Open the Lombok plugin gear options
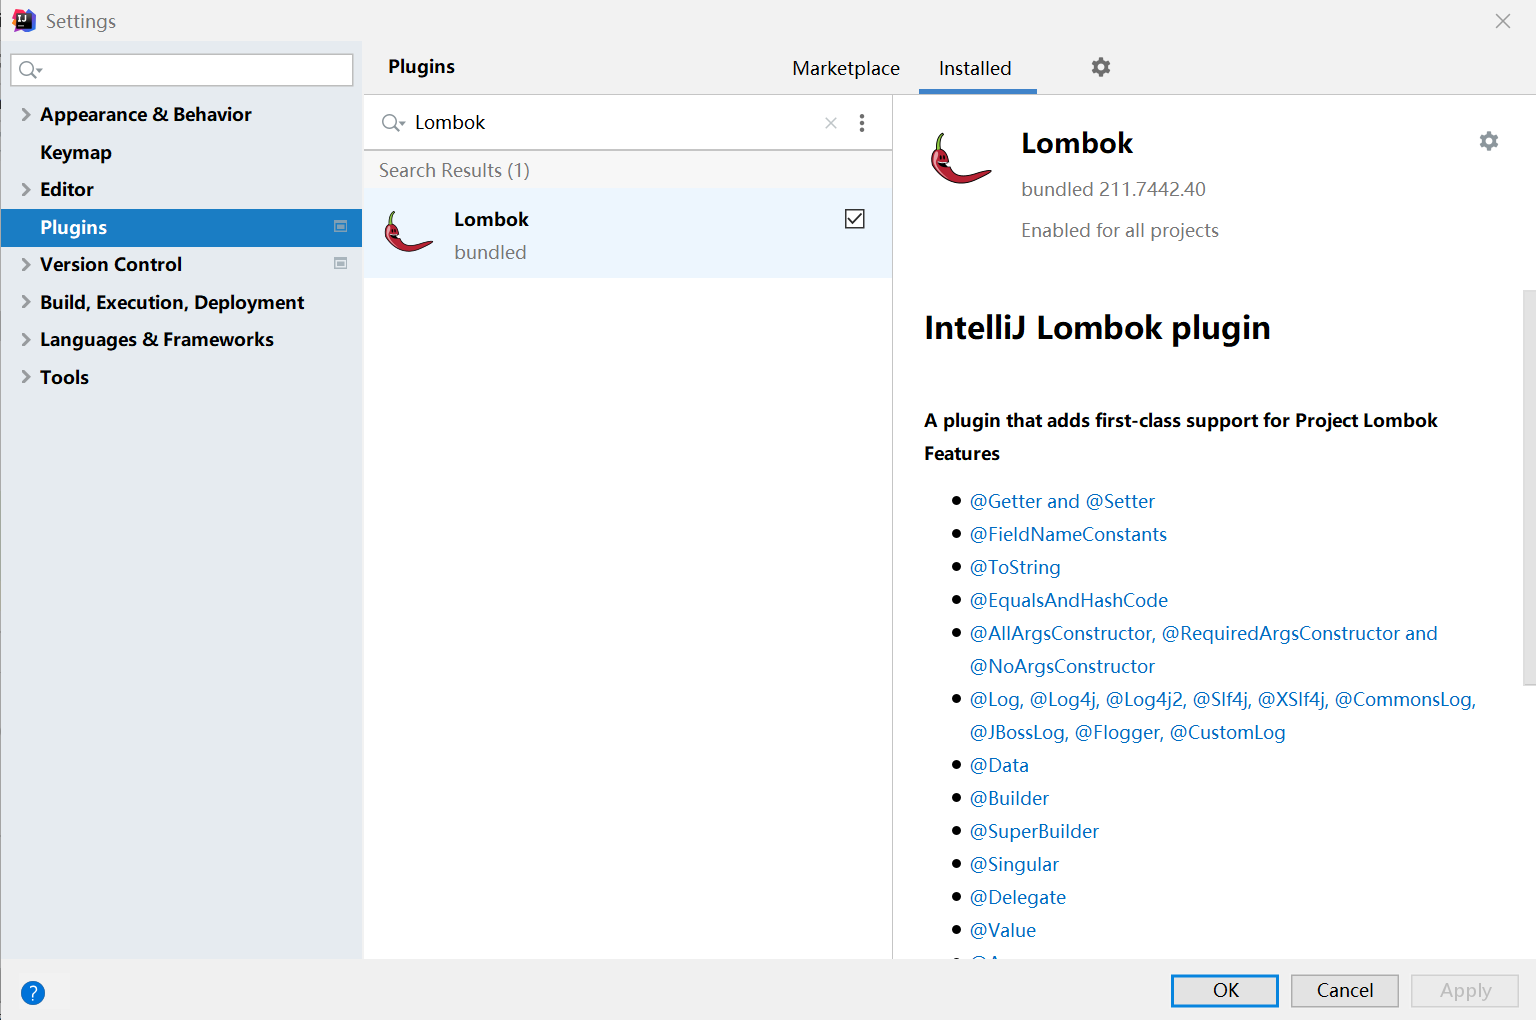This screenshot has height=1020, width=1536. click(1489, 141)
